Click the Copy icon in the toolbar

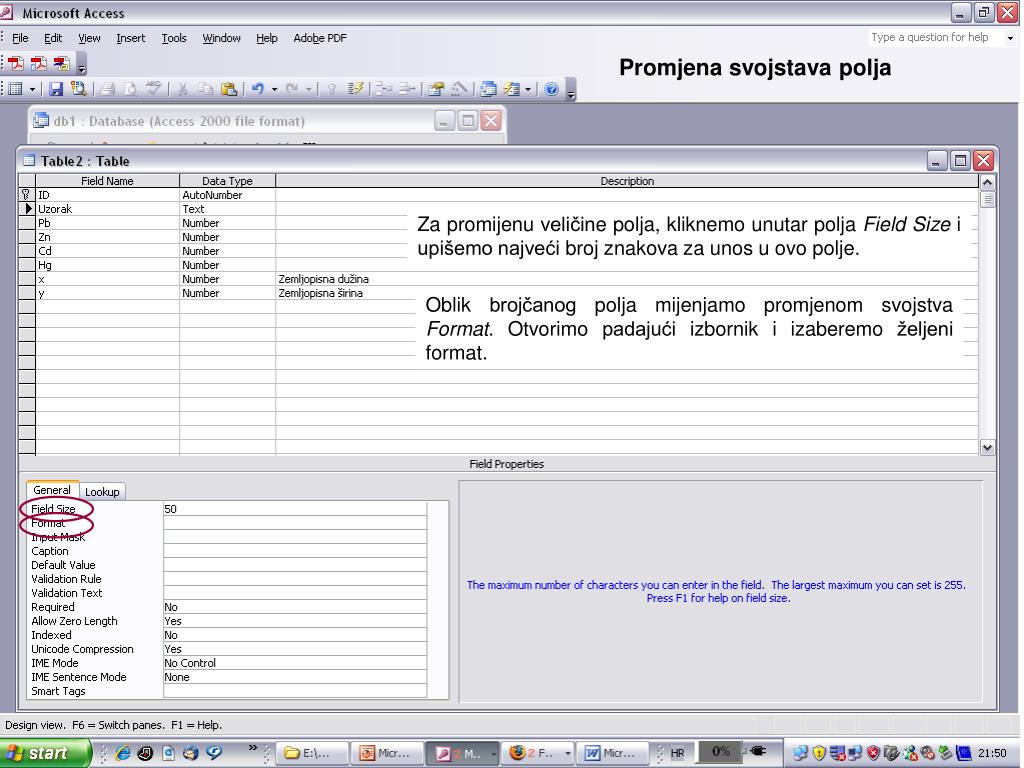pyautogui.click(x=206, y=89)
